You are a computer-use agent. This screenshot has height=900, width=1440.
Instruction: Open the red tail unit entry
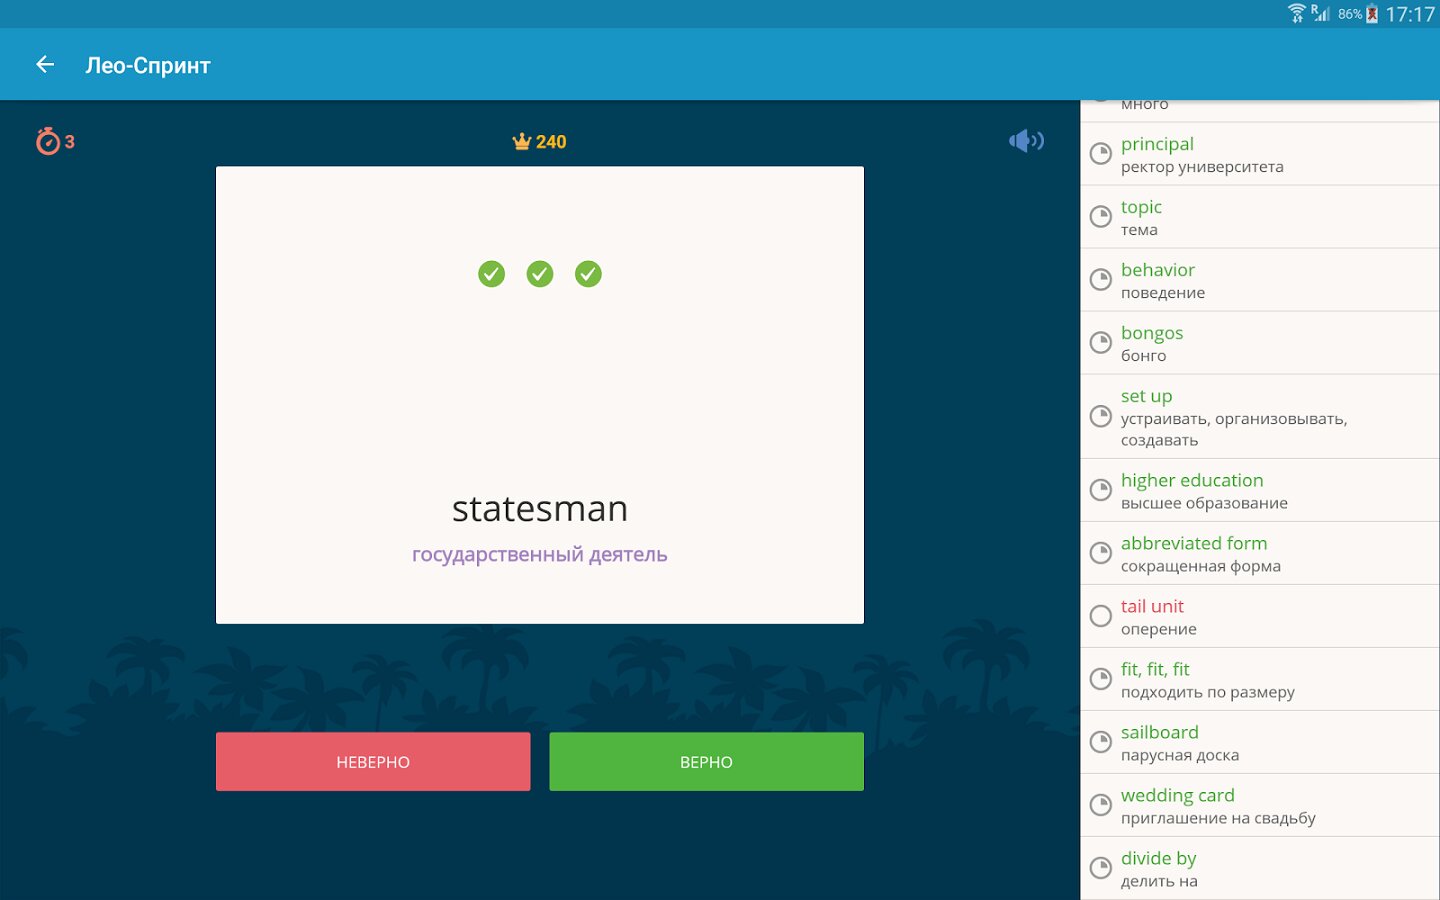pos(1152,606)
